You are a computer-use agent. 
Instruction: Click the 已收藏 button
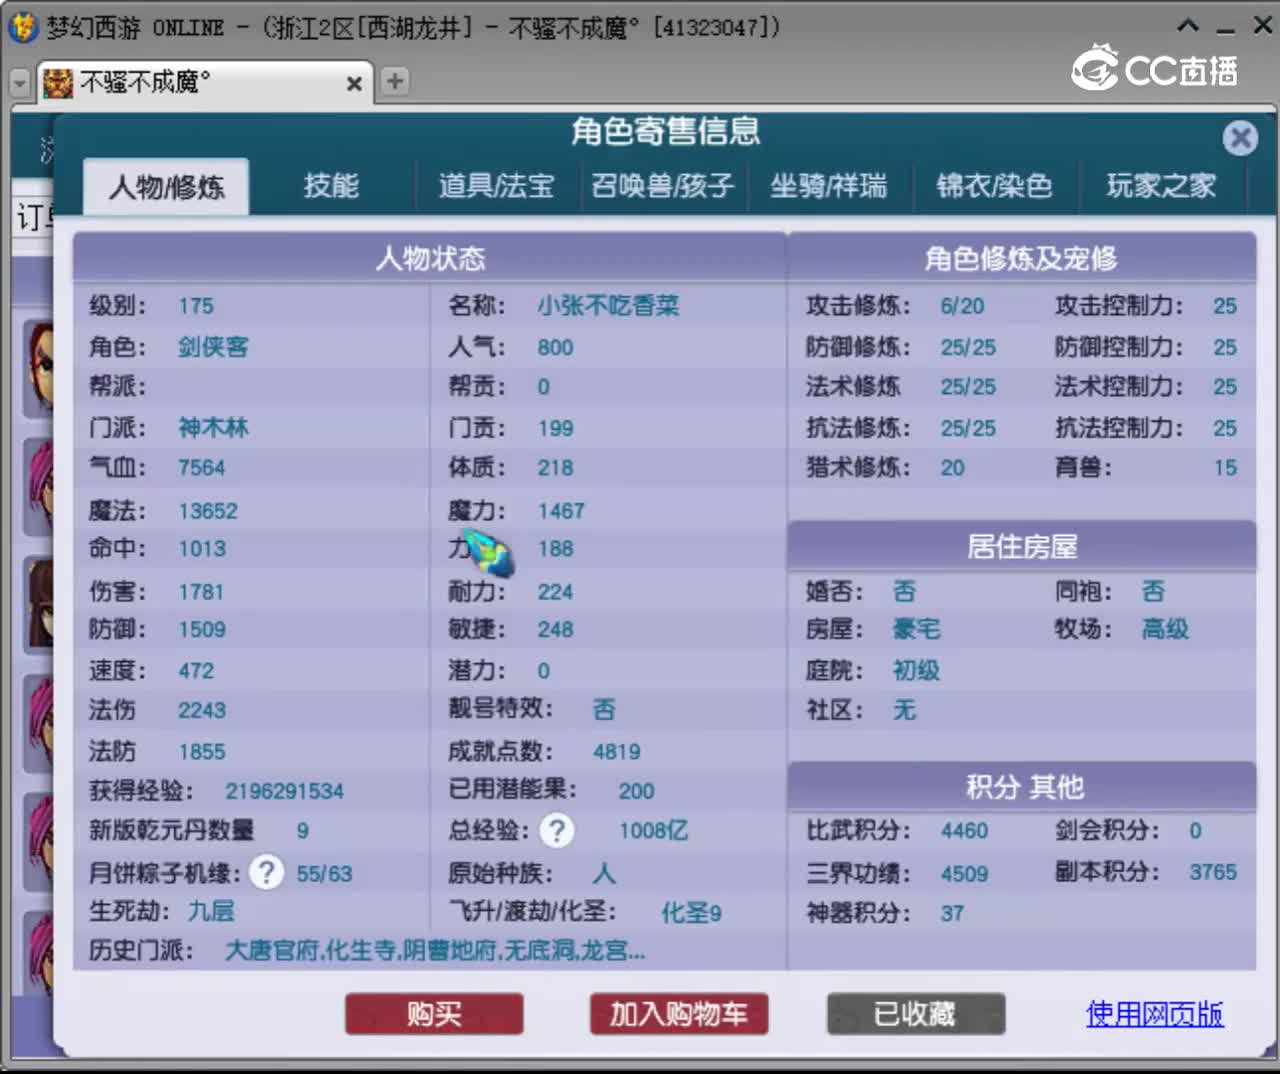point(915,1014)
